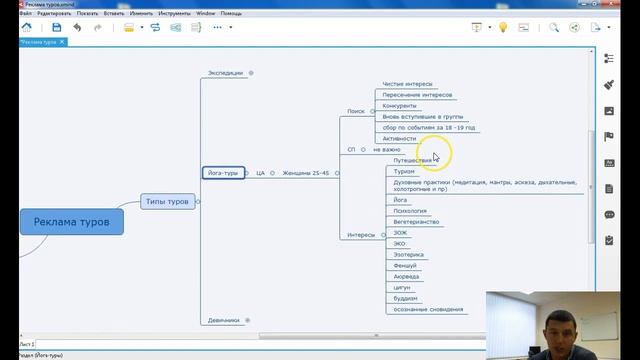
Task: Collapse the Женщины 25-45 branch
Action: point(337,173)
